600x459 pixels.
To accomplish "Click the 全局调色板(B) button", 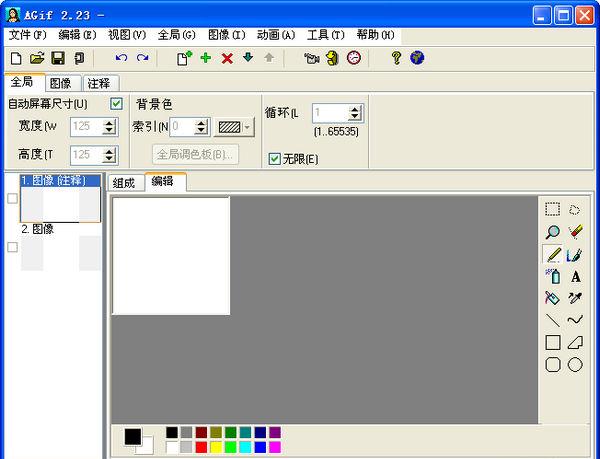I will (195, 155).
